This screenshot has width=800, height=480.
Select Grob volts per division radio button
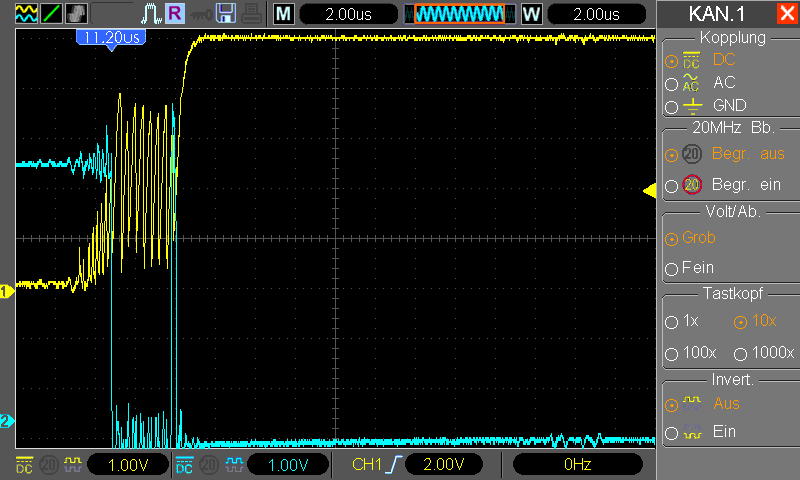click(671, 239)
